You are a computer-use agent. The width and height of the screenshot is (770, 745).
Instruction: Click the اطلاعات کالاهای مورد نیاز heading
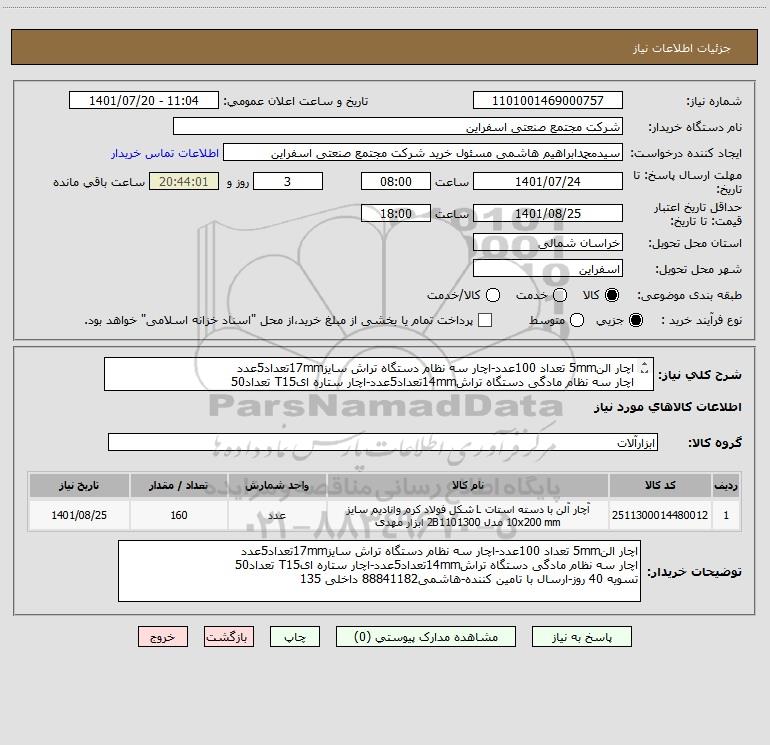coord(668,407)
